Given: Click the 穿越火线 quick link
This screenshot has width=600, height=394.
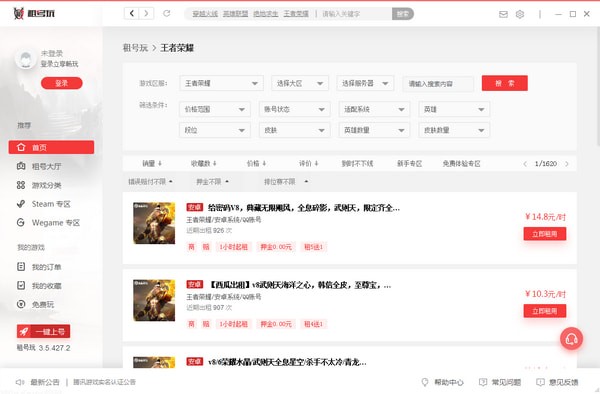Looking at the screenshot, I should pyautogui.click(x=205, y=14).
